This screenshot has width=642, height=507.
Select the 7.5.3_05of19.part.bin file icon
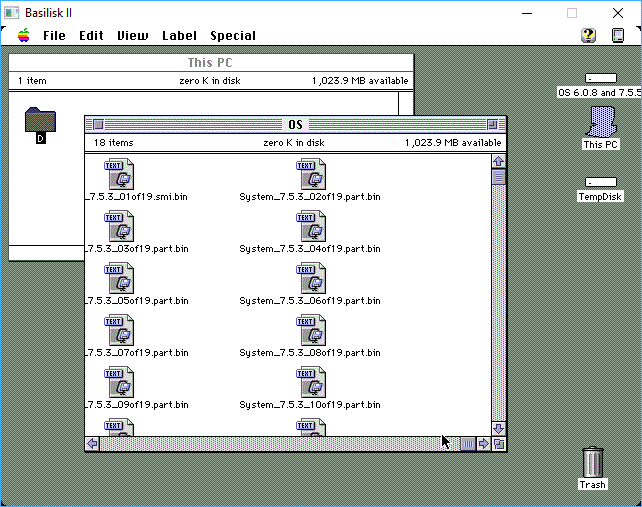pyautogui.click(x=119, y=278)
